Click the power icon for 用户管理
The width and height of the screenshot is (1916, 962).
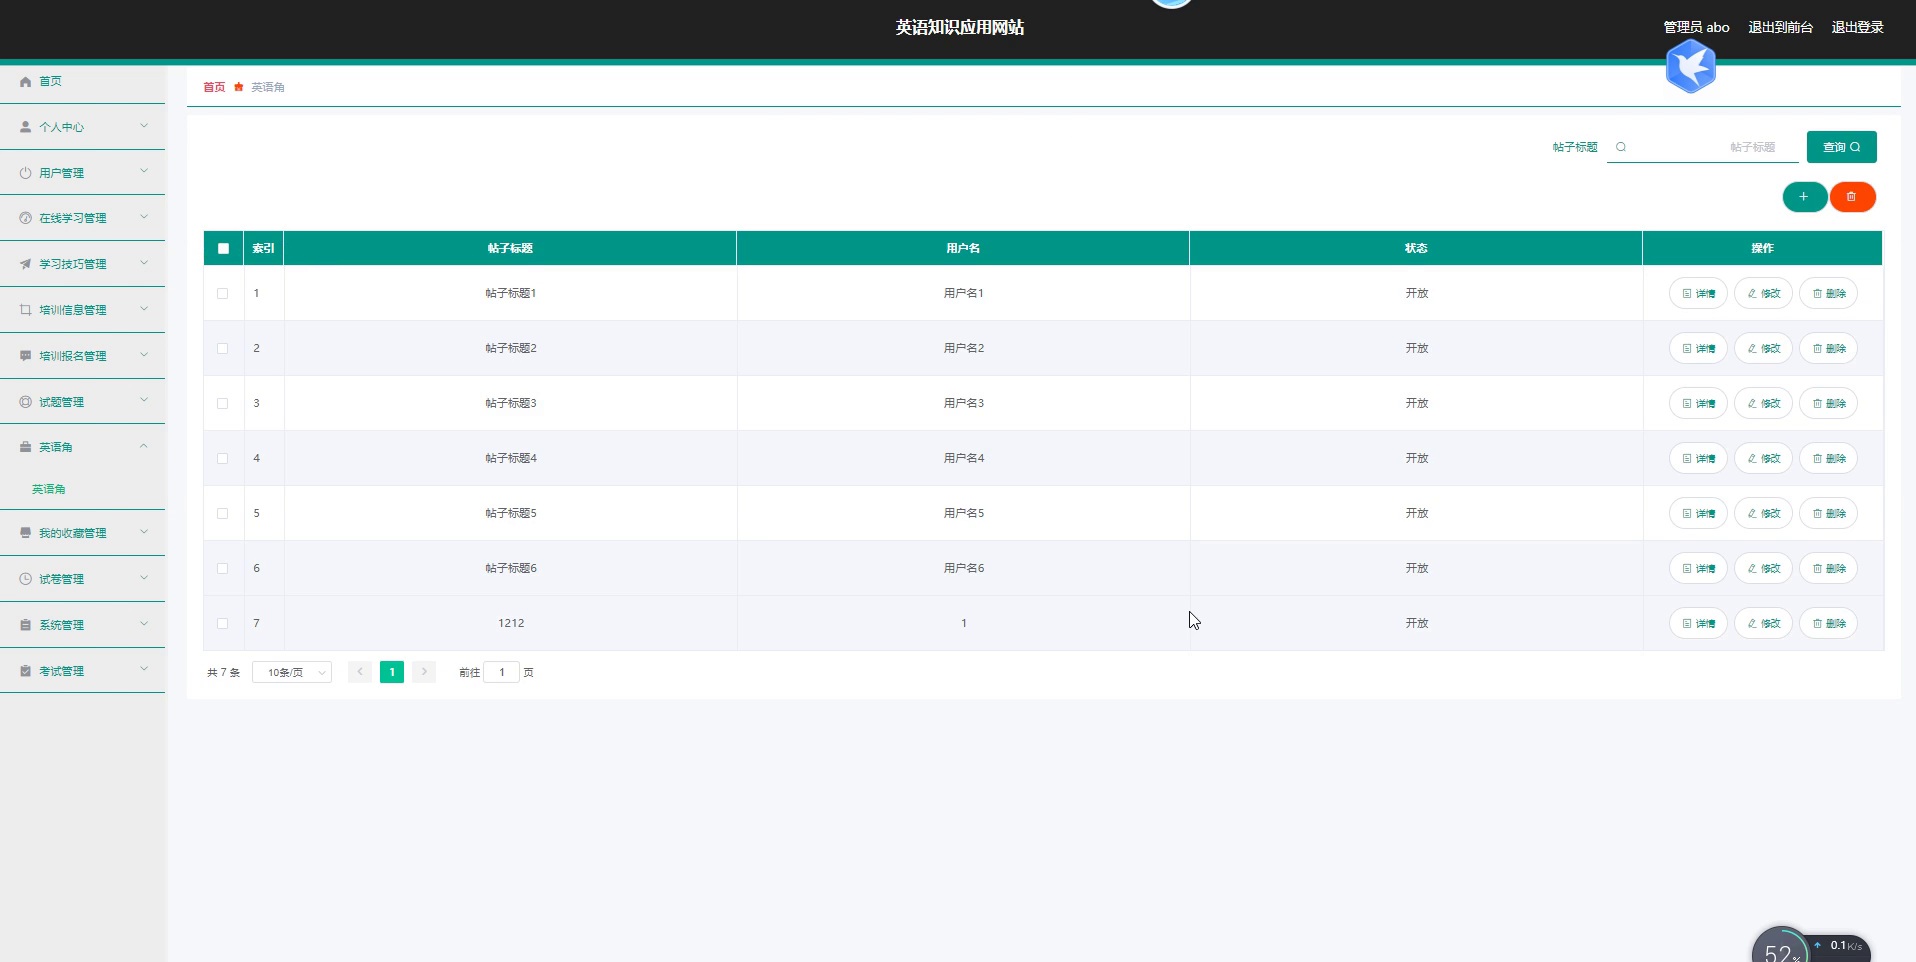point(25,173)
